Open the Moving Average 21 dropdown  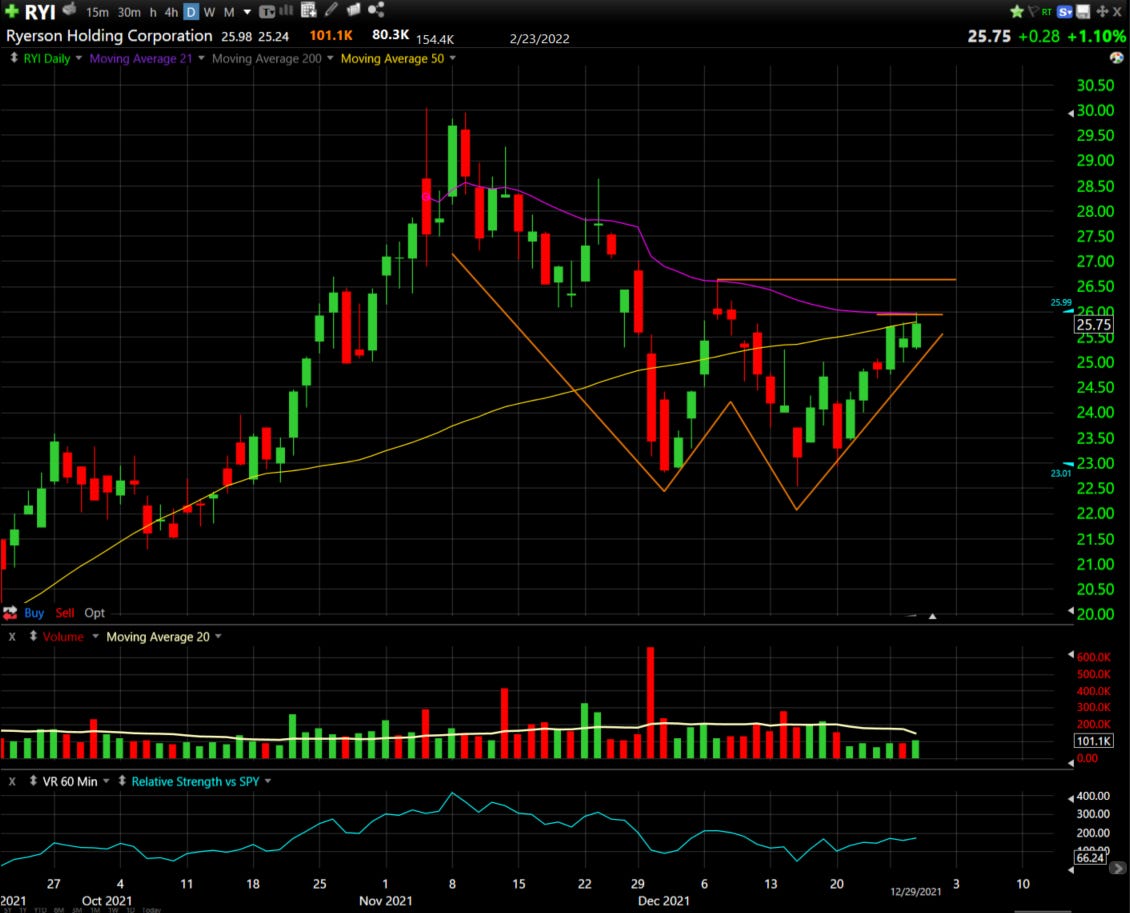(x=201, y=58)
